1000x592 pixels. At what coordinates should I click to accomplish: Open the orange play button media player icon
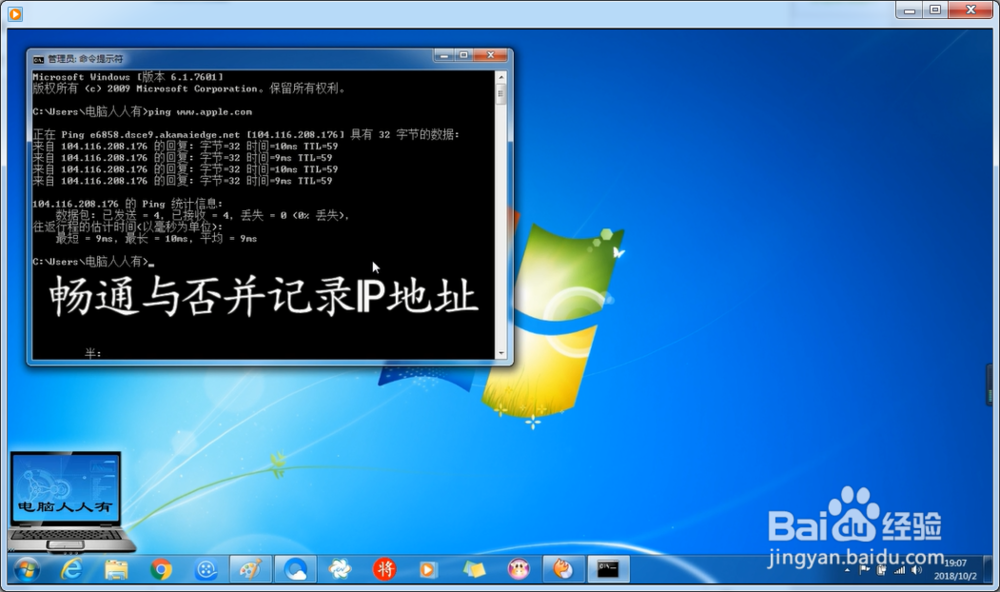(428, 570)
